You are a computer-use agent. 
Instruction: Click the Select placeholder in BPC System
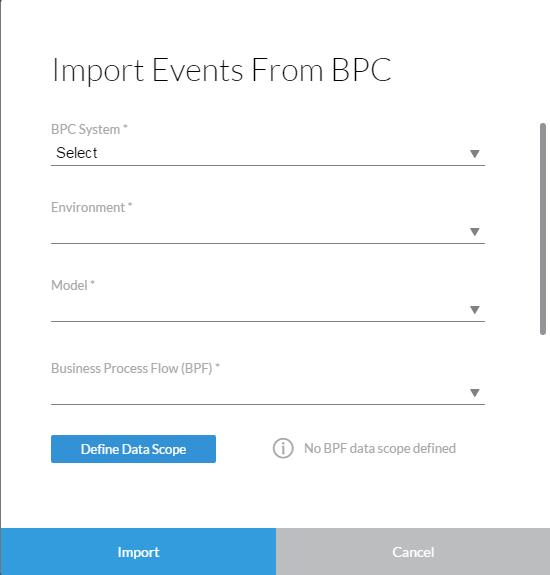77,153
